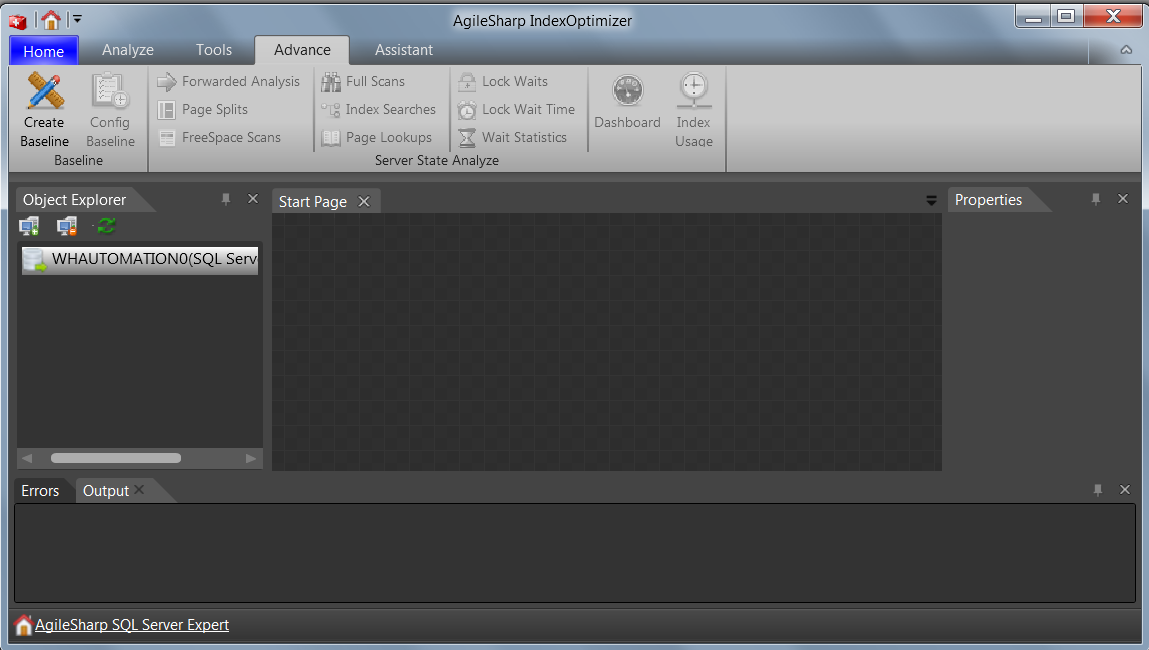View Lock Waits analysis
Screen dimensions: 1149x650
tap(503, 81)
